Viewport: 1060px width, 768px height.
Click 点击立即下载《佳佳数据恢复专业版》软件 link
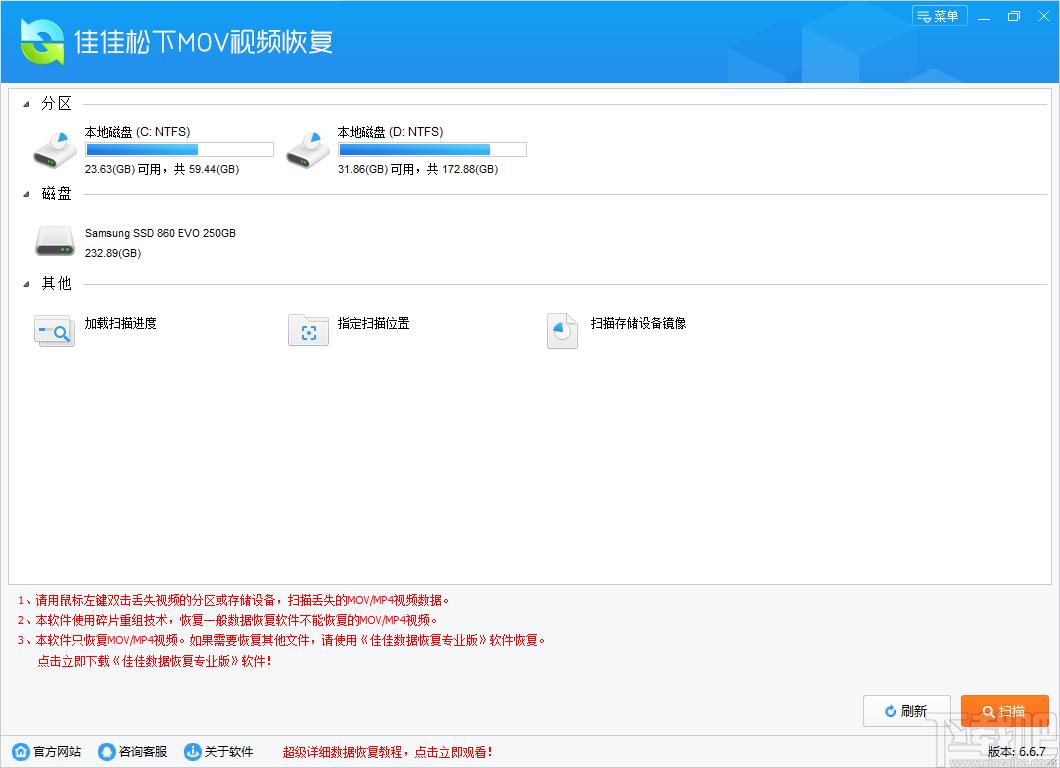click(154, 661)
